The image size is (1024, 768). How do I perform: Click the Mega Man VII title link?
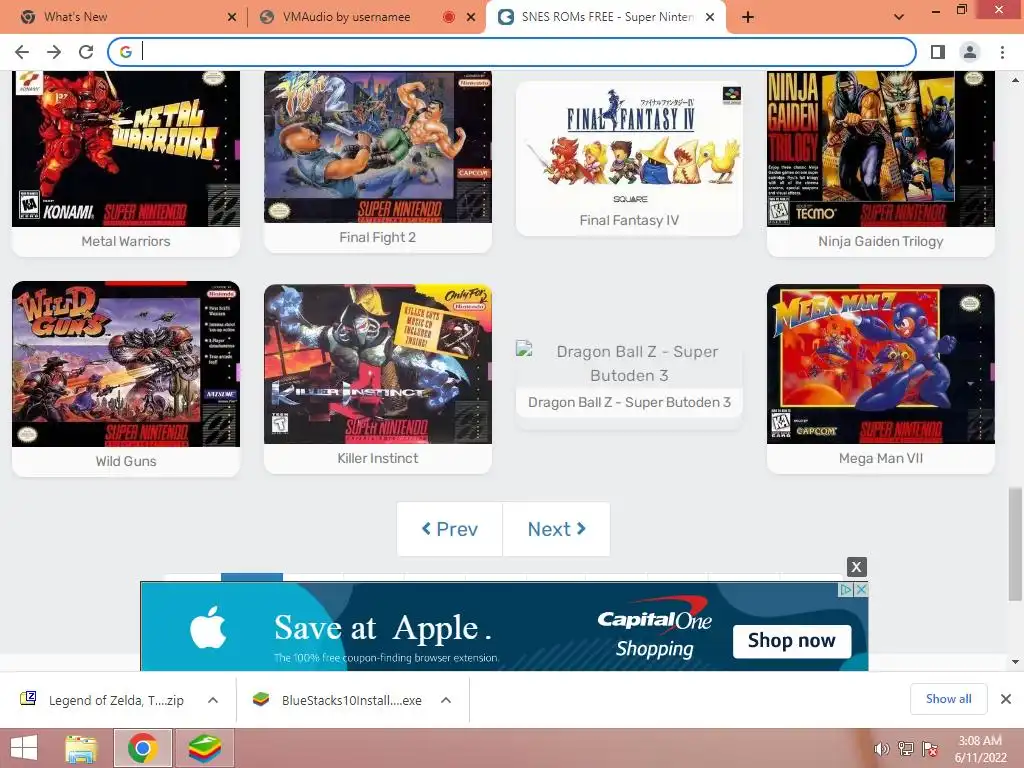[x=880, y=458]
